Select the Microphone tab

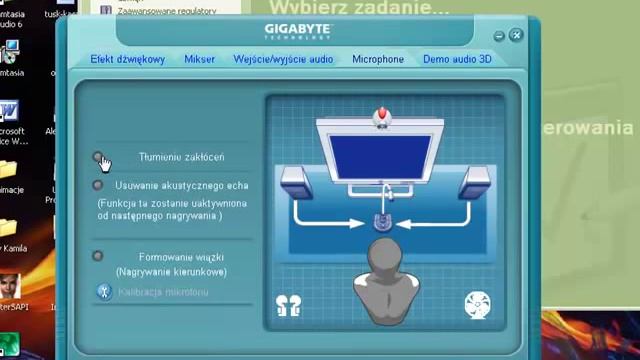(x=378, y=59)
